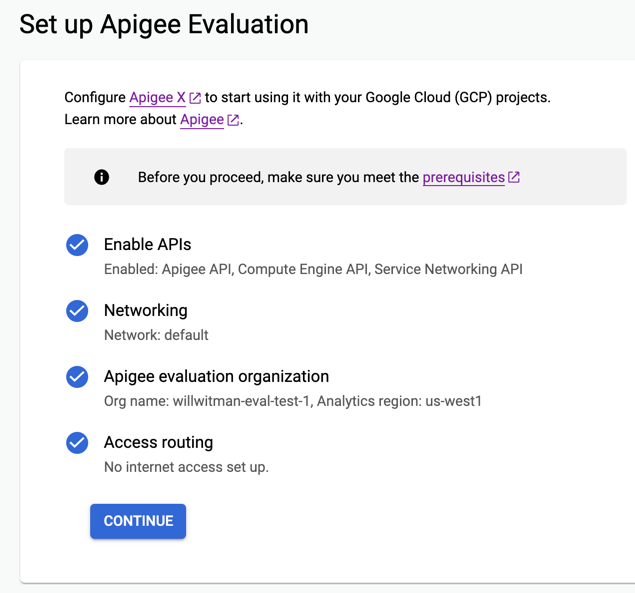Open the Learn more Apigee link

click(202, 120)
